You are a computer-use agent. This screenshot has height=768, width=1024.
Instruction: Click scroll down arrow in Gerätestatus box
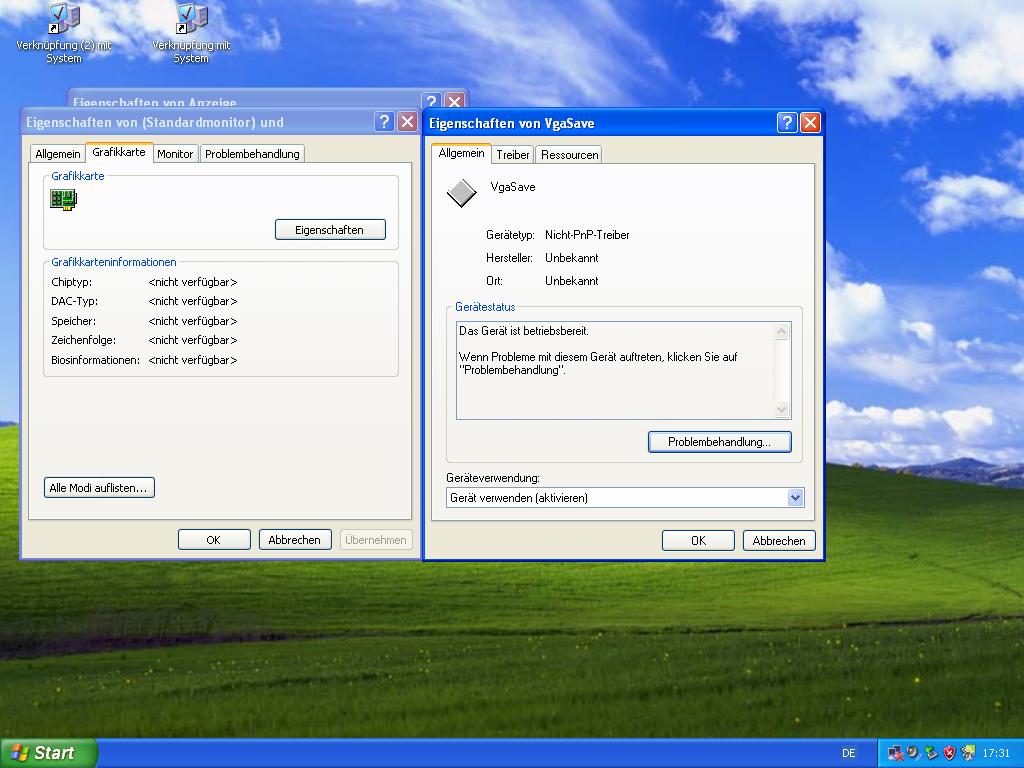782,409
